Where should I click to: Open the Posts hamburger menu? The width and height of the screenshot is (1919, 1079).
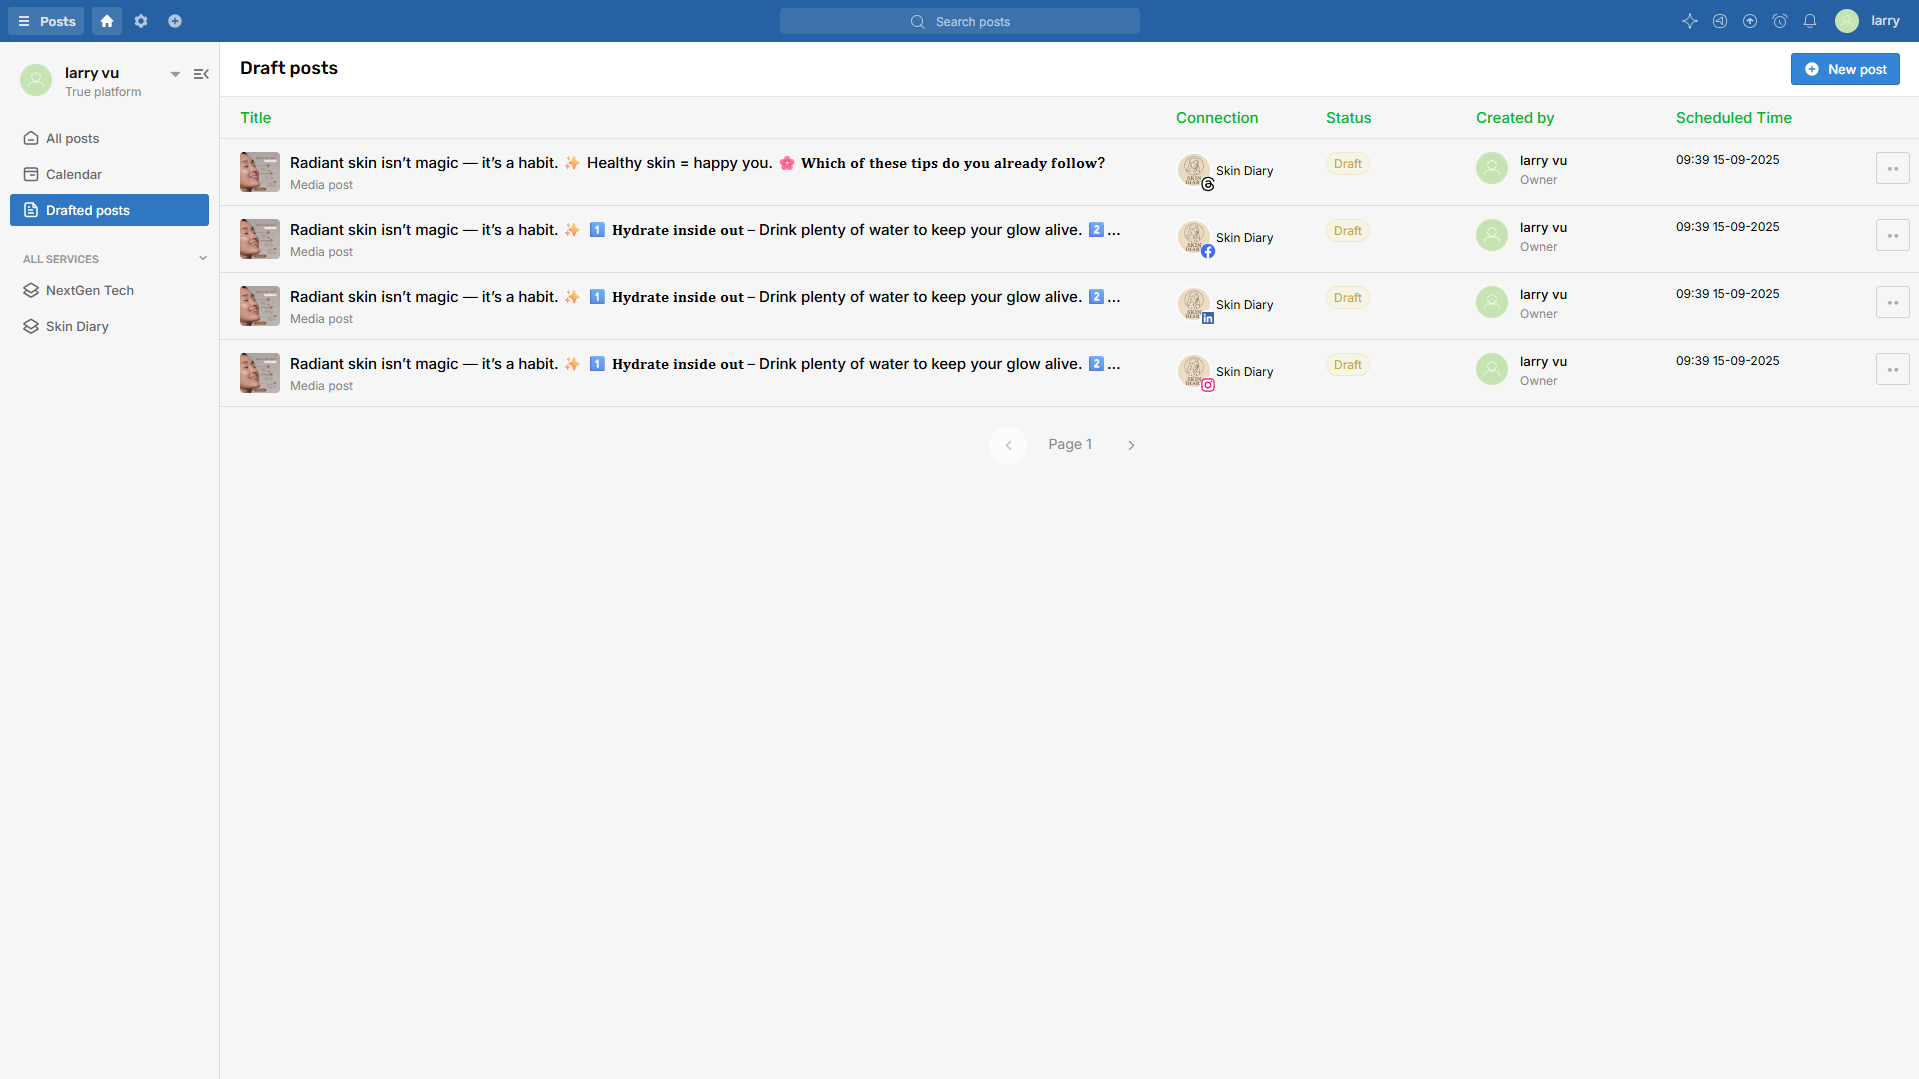tap(46, 21)
